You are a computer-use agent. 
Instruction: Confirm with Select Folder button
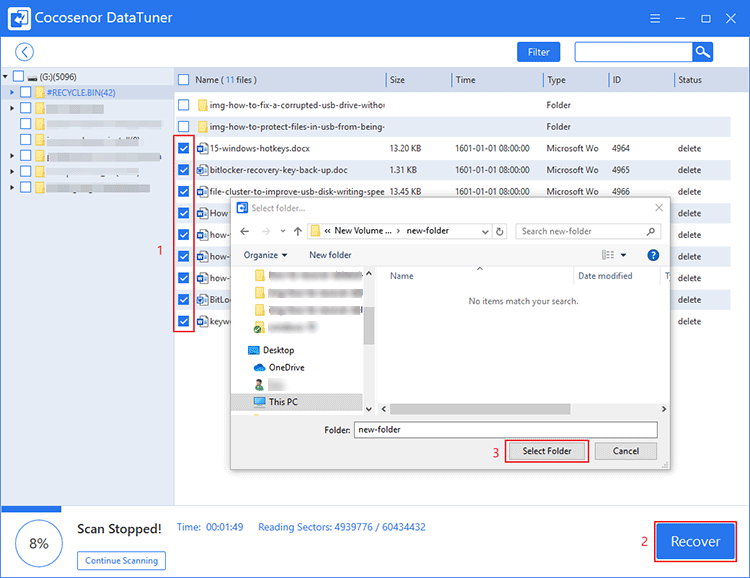click(547, 451)
